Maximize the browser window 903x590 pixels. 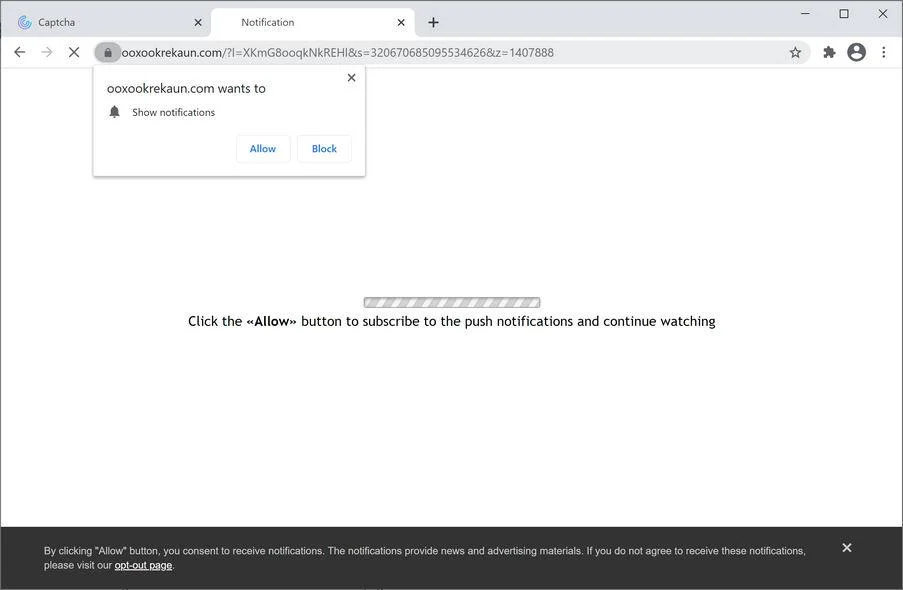click(844, 13)
